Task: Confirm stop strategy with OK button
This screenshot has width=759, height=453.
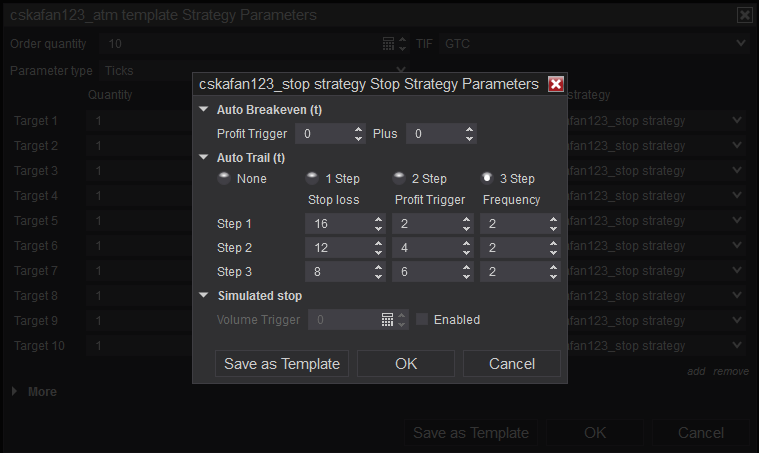Action: [406, 363]
